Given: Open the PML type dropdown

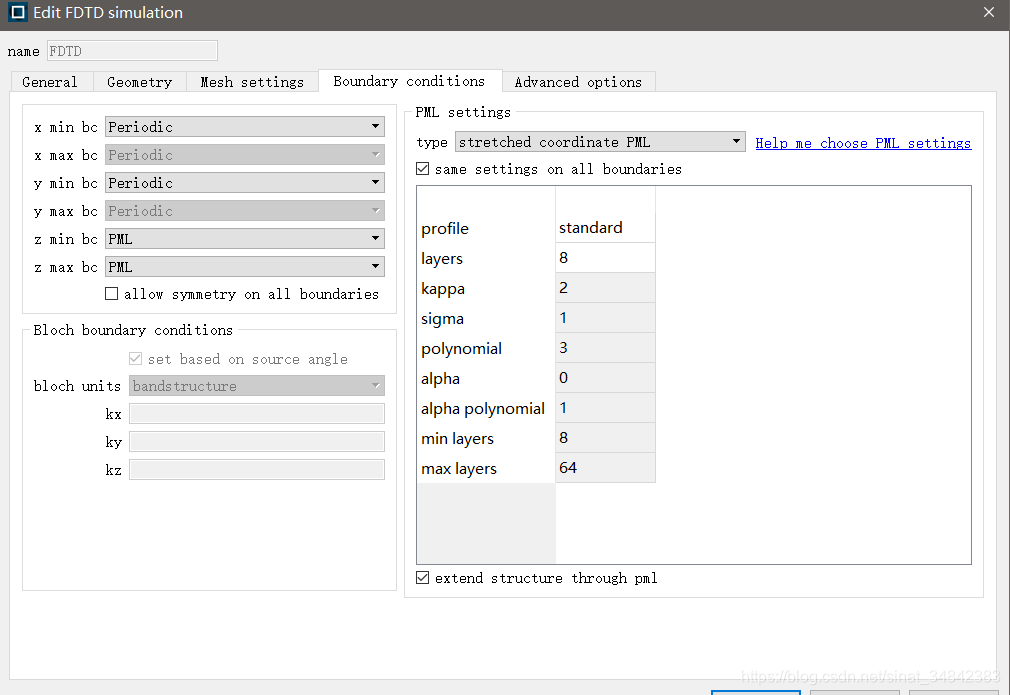Looking at the screenshot, I should point(600,142).
